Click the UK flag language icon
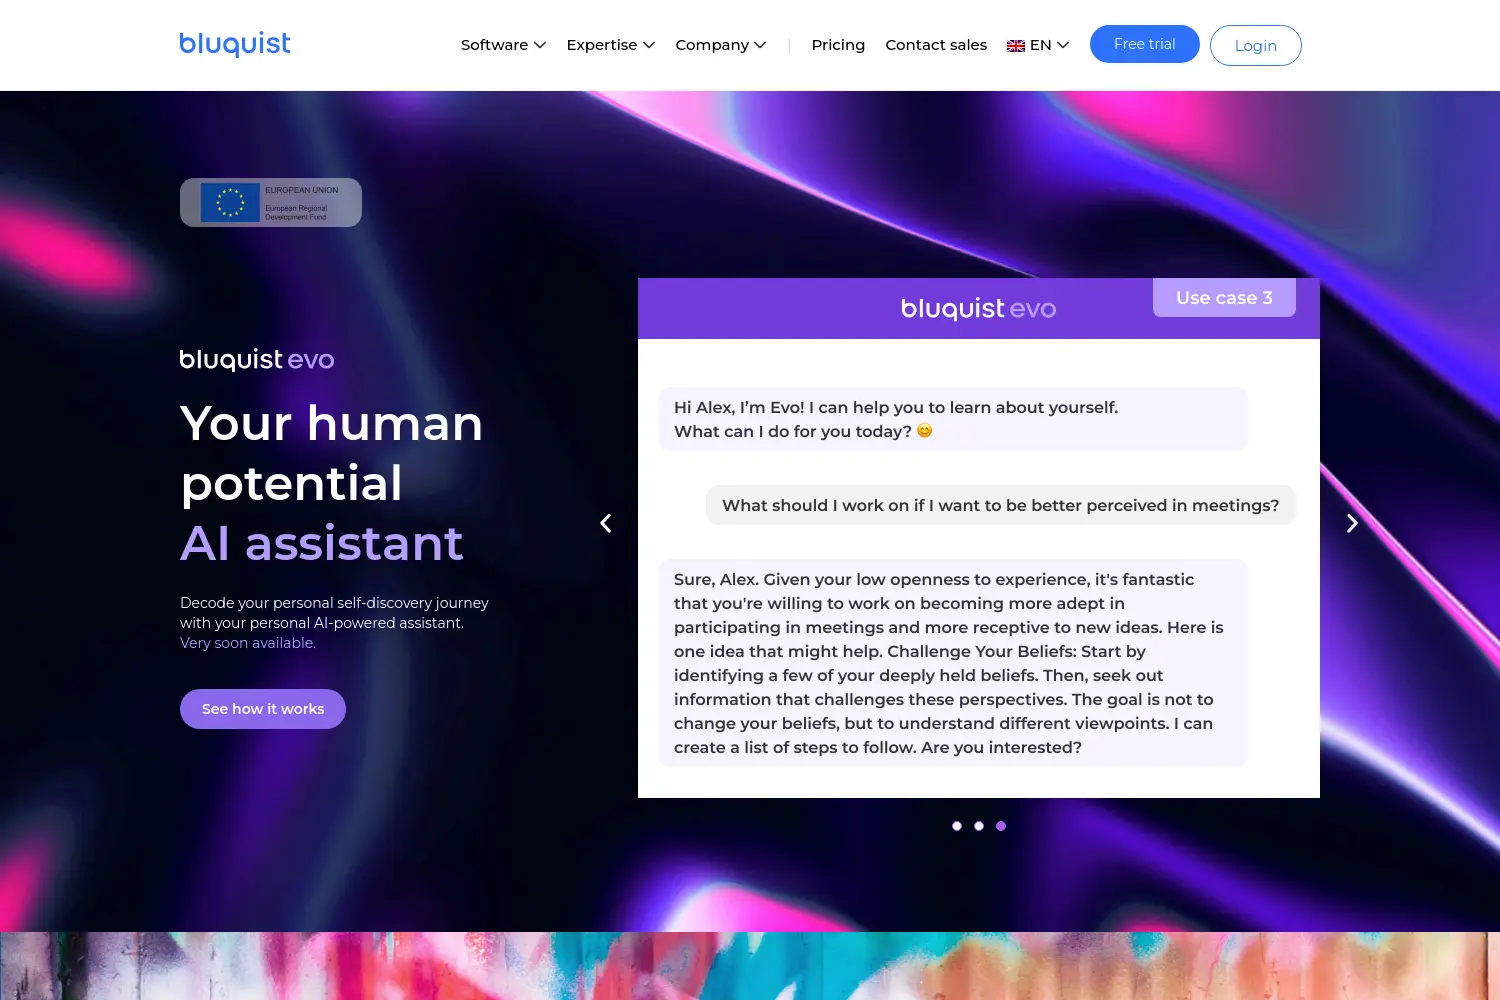1500x1000 pixels. tap(1016, 46)
